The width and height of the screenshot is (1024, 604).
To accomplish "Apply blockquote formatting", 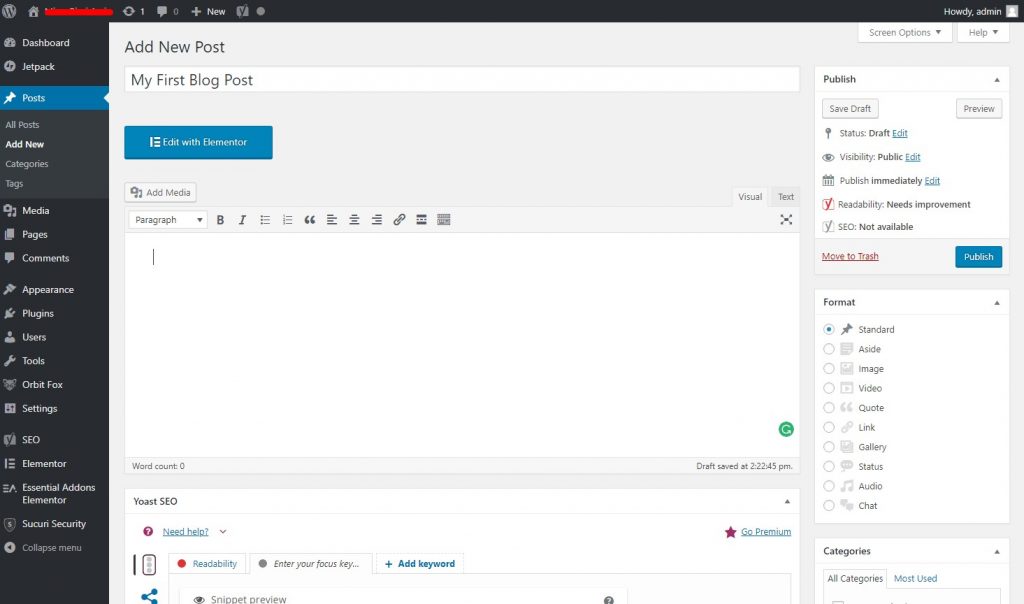I will tap(310, 220).
